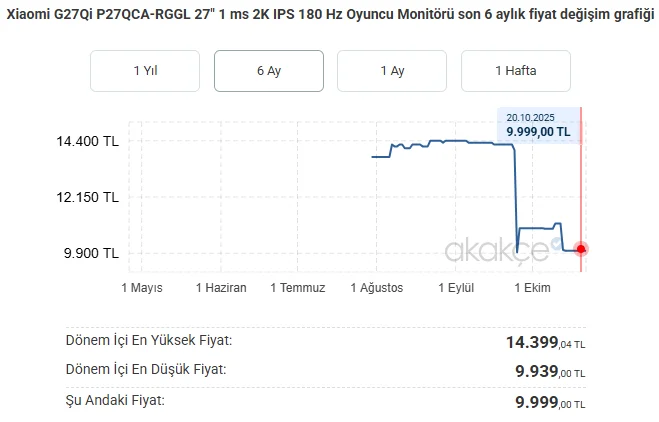Click the 1 Ekim axis label

pos(532,288)
